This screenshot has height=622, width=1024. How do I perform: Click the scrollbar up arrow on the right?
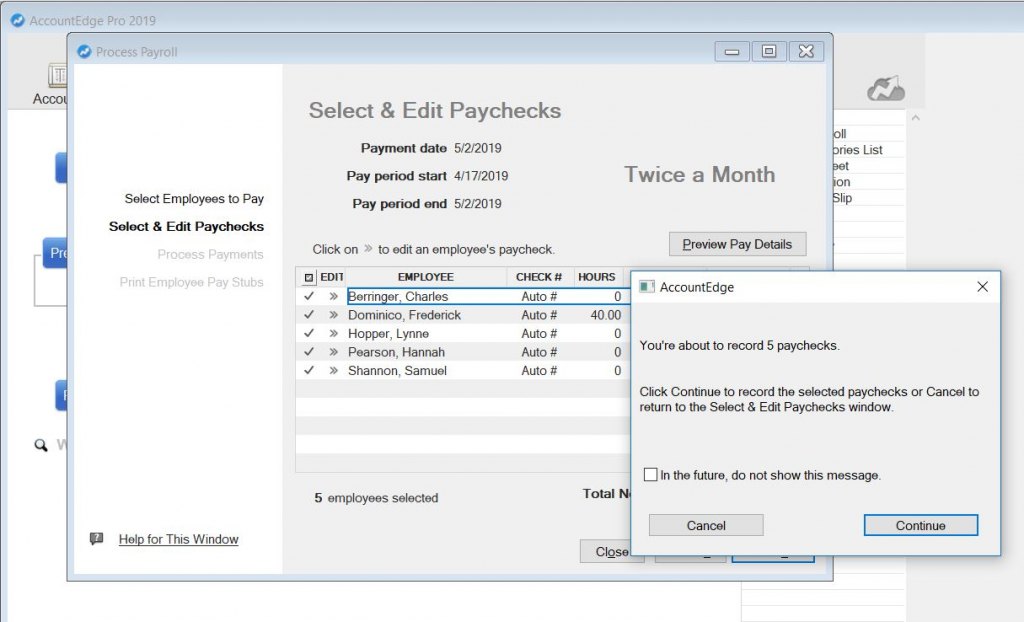point(915,119)
